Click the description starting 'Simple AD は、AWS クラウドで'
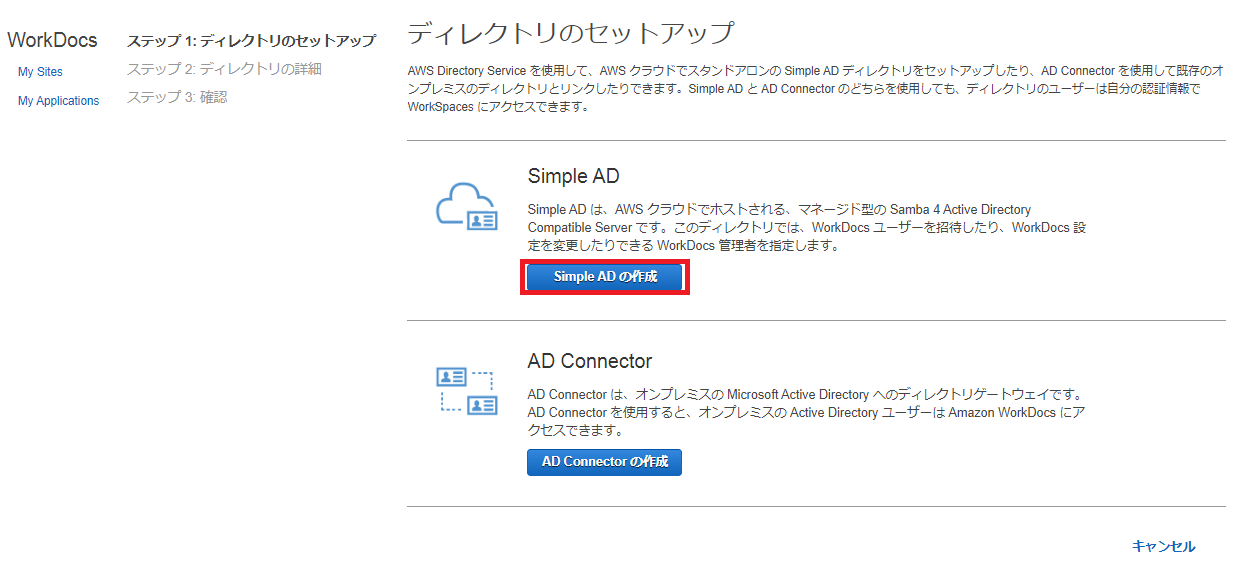This screenshot has height=569, width=1255. 807,228
